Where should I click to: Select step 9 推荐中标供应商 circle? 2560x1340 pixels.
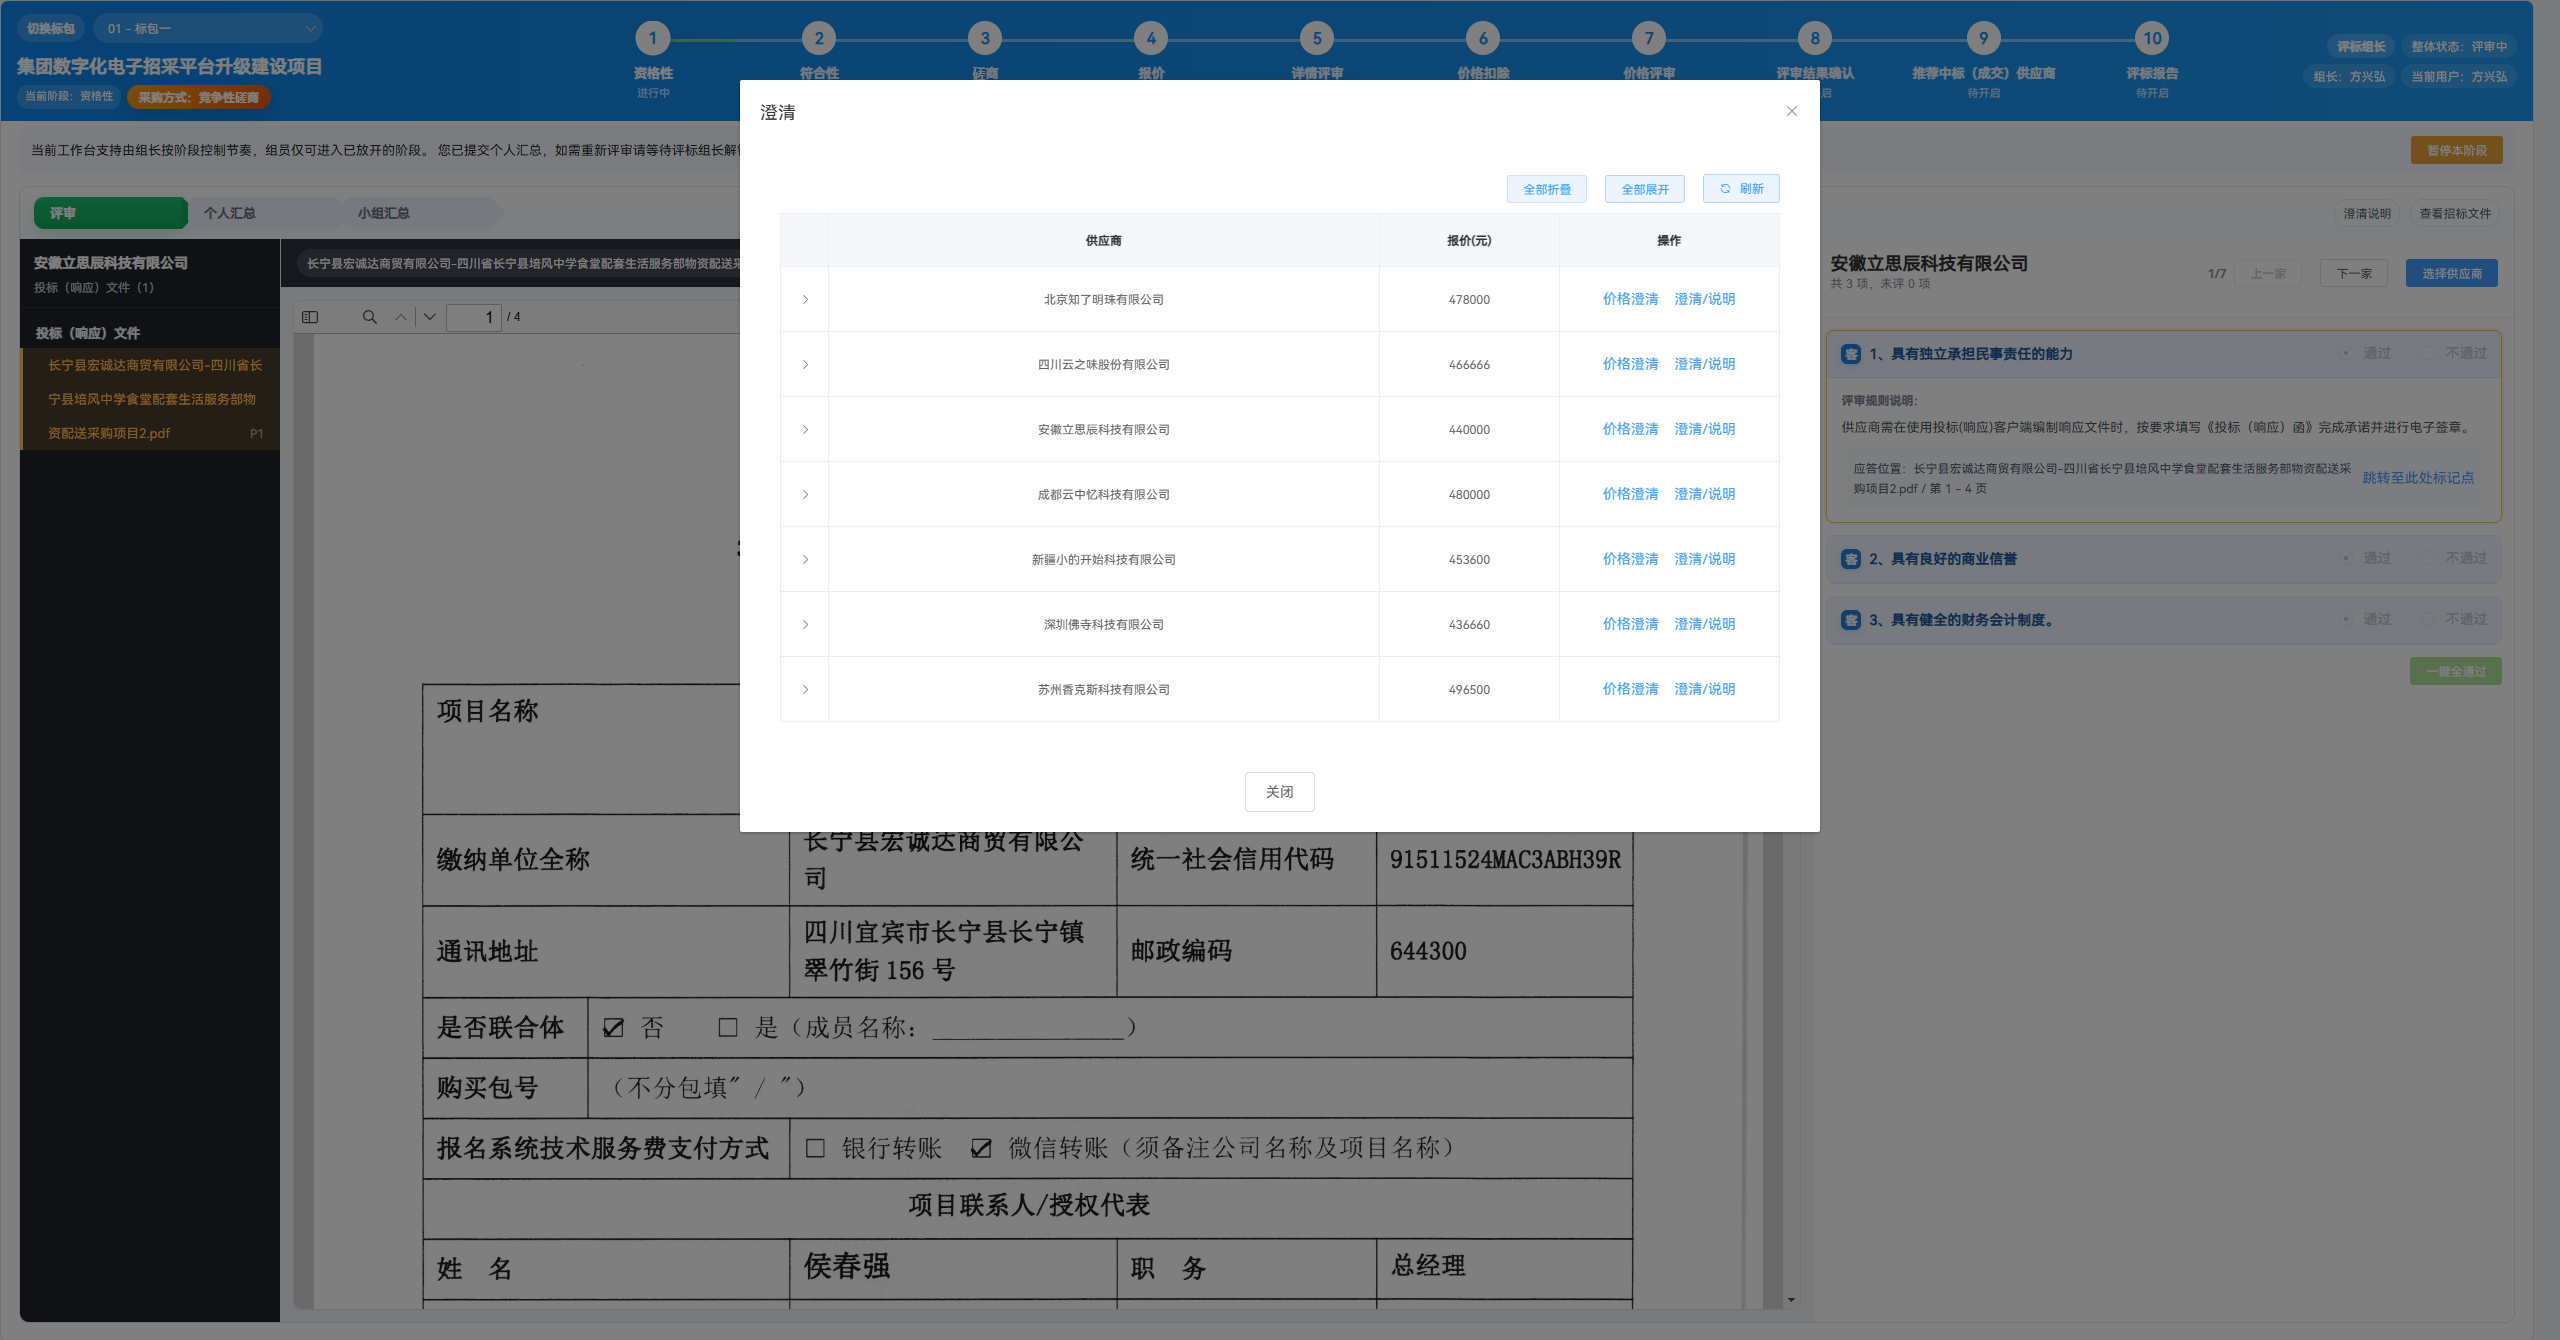click(1983, 39)
